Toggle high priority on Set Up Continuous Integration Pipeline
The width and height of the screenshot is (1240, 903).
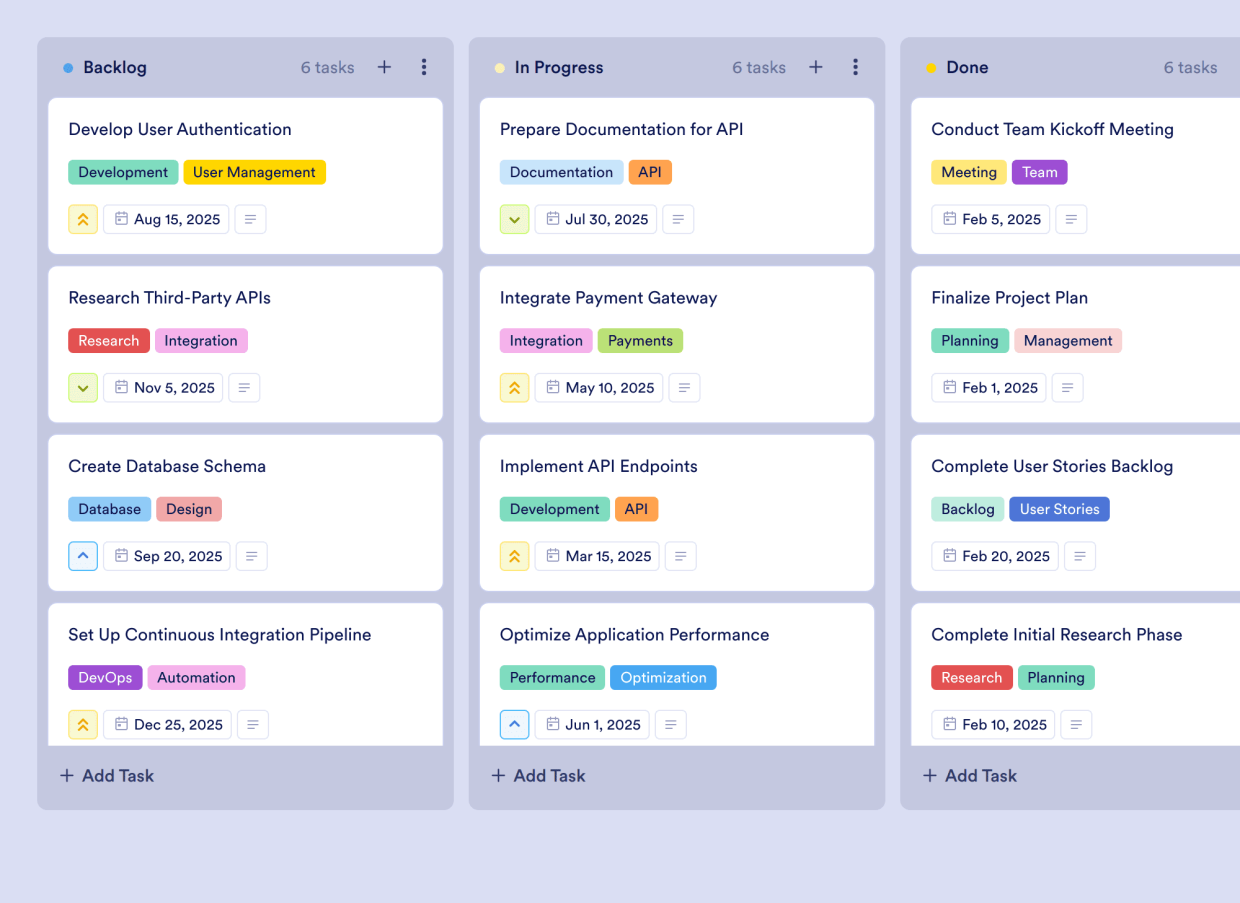click(x=83, y=724)
